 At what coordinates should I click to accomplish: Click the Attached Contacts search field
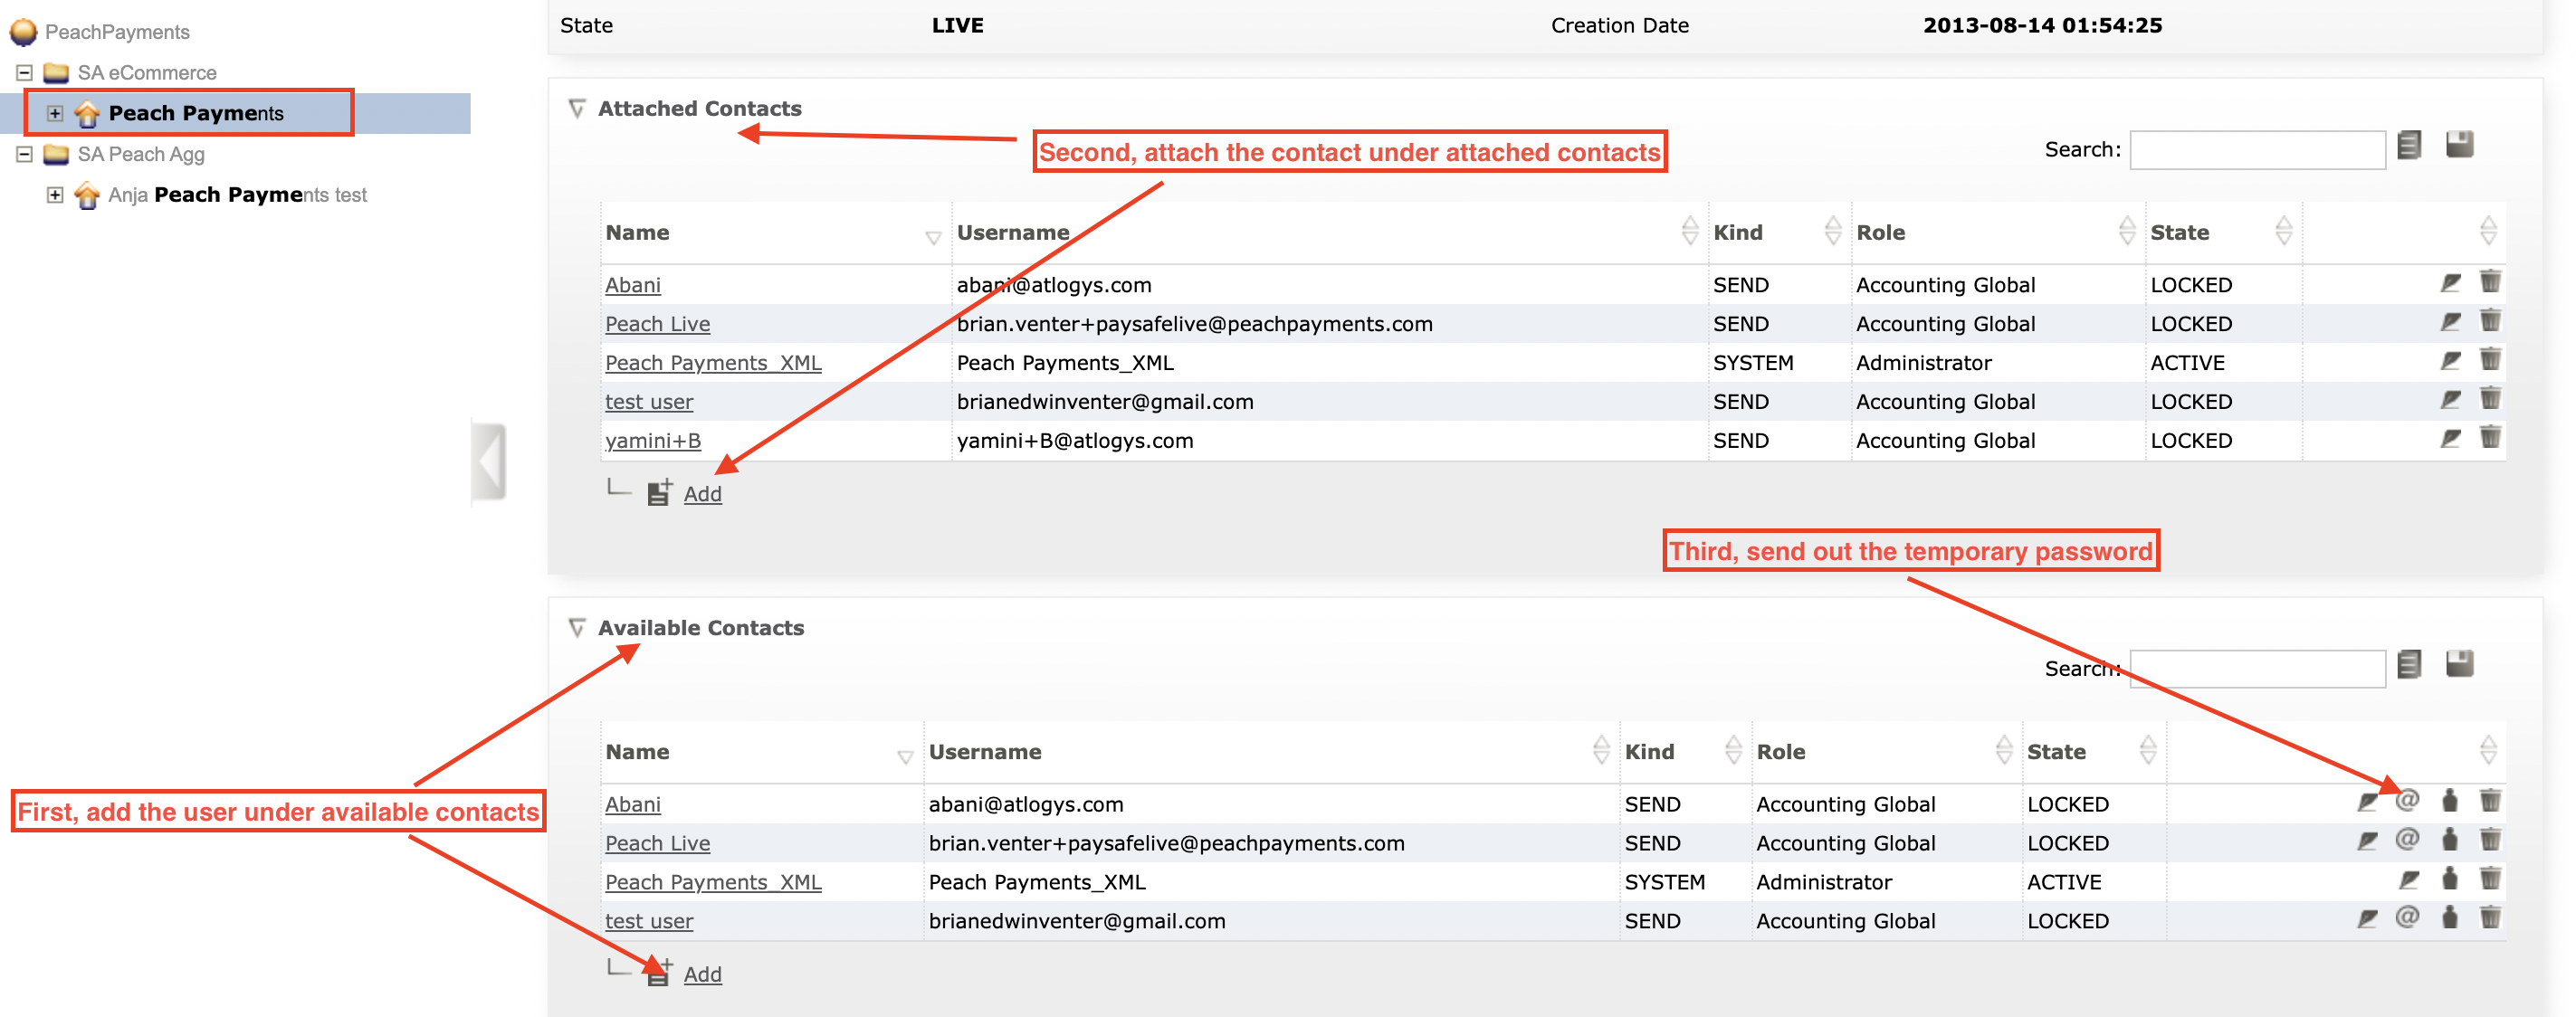(x=2257, y=150)
